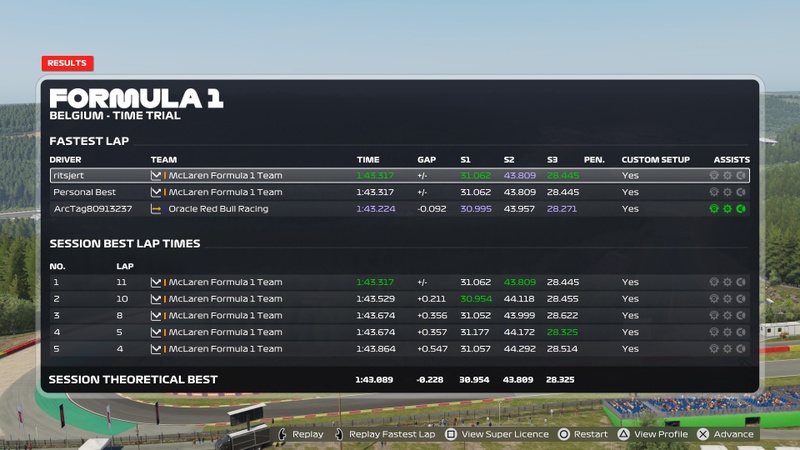Click the last green assist icon for ArcTag80913237
800x450 pixels.
[x=741, y=209]
